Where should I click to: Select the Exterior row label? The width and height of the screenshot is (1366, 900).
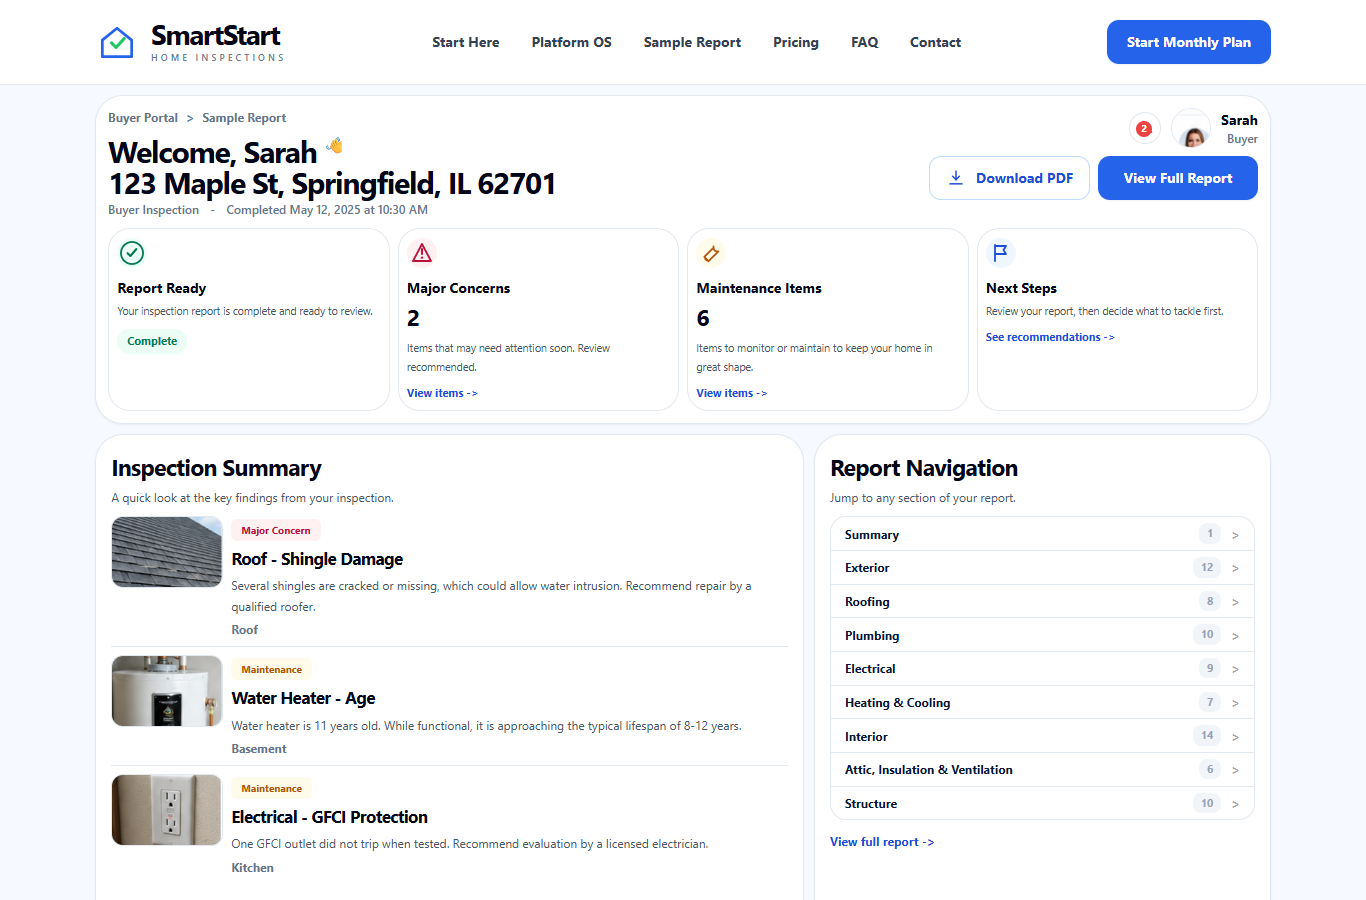[867, 568]
